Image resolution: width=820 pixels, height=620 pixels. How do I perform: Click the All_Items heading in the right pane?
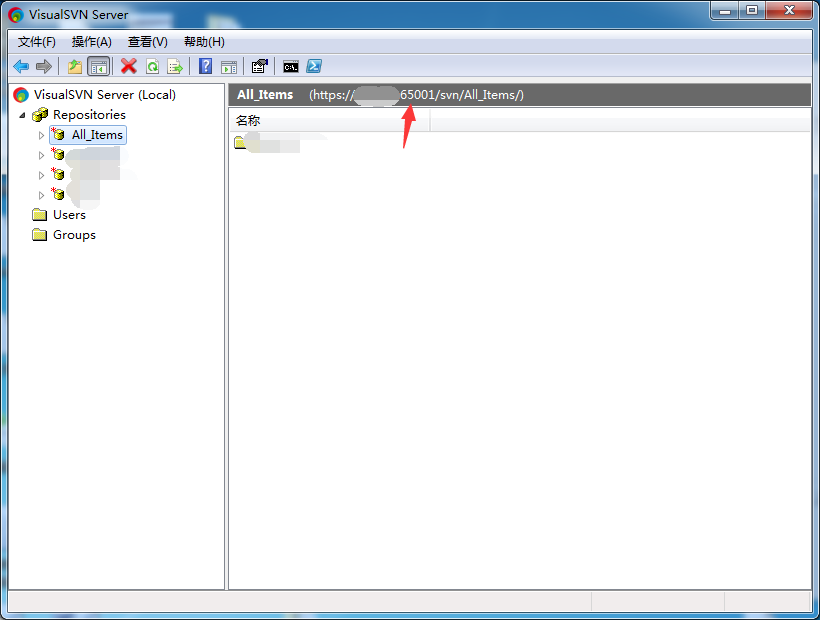[x=265, y=95]
